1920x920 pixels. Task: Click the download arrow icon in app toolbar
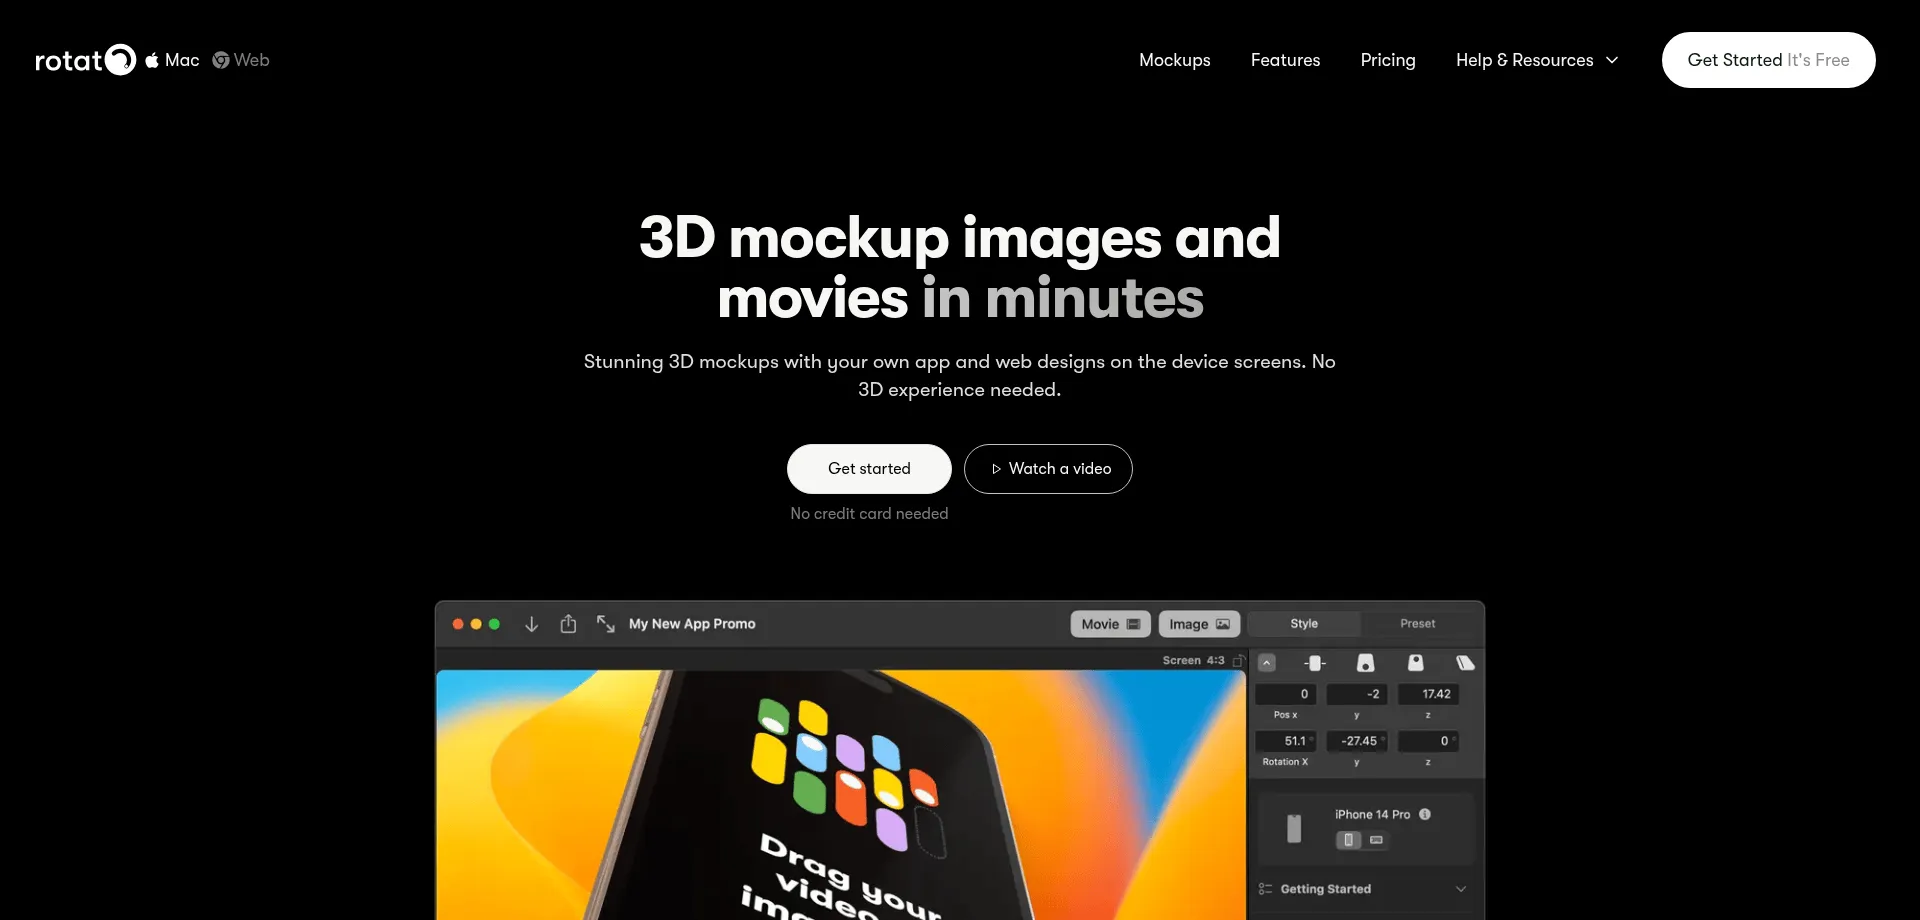coord(532,624)
